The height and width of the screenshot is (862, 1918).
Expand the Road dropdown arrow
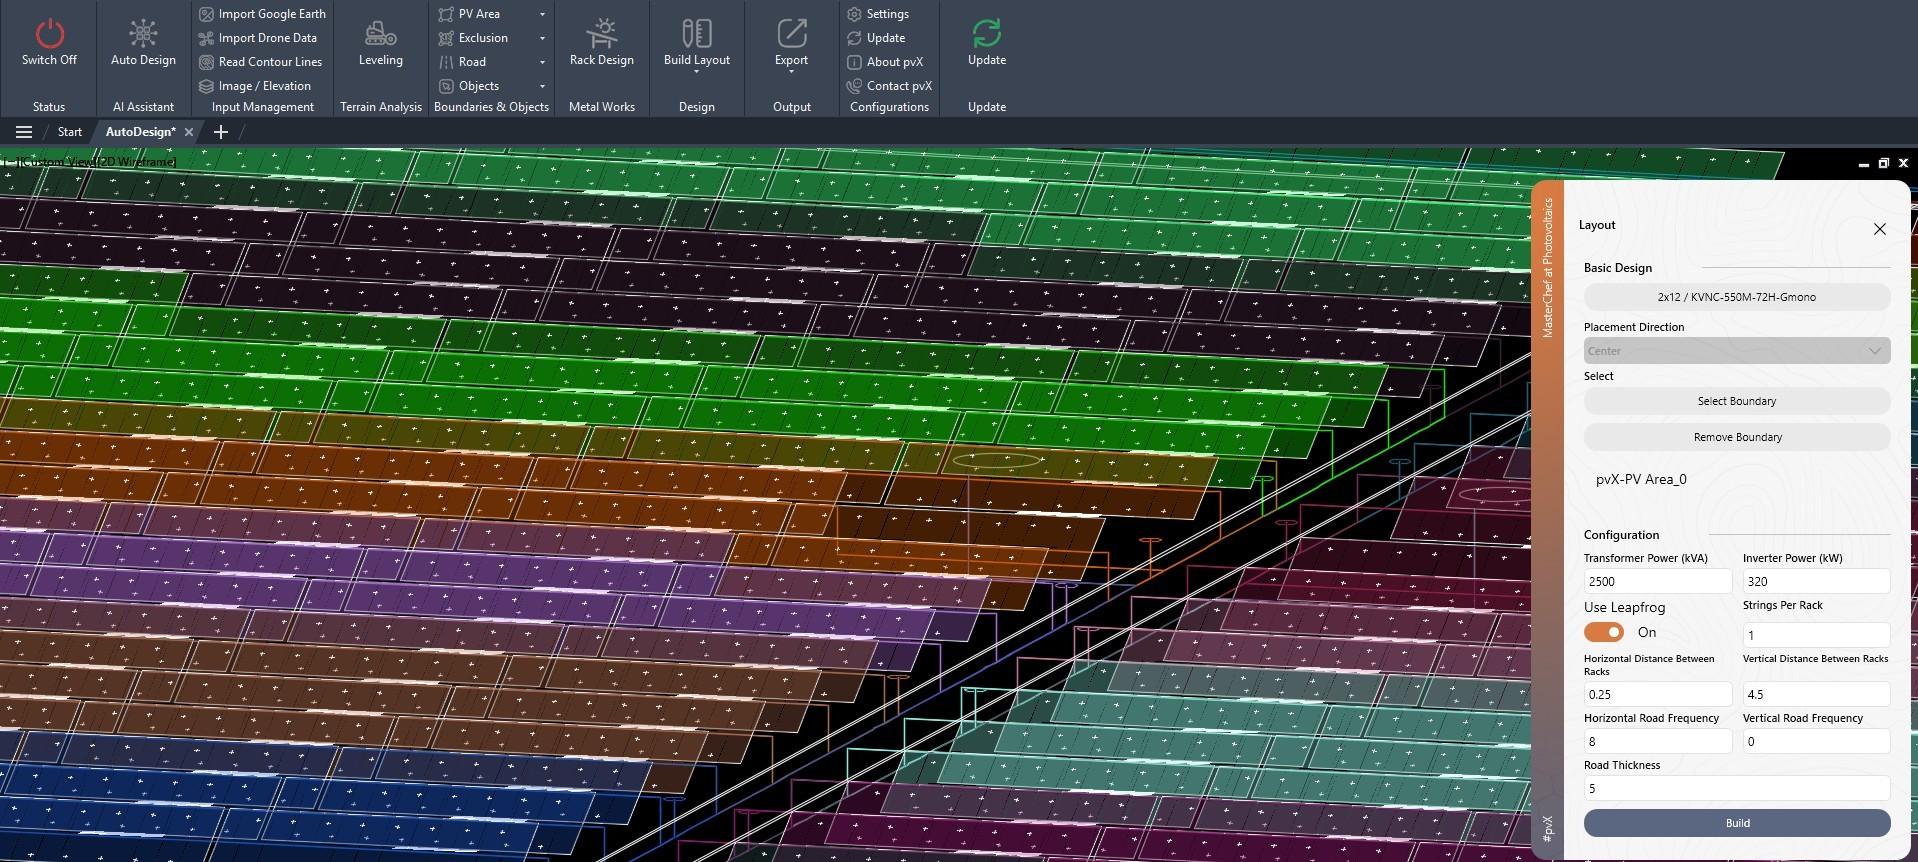coord(542,62)
